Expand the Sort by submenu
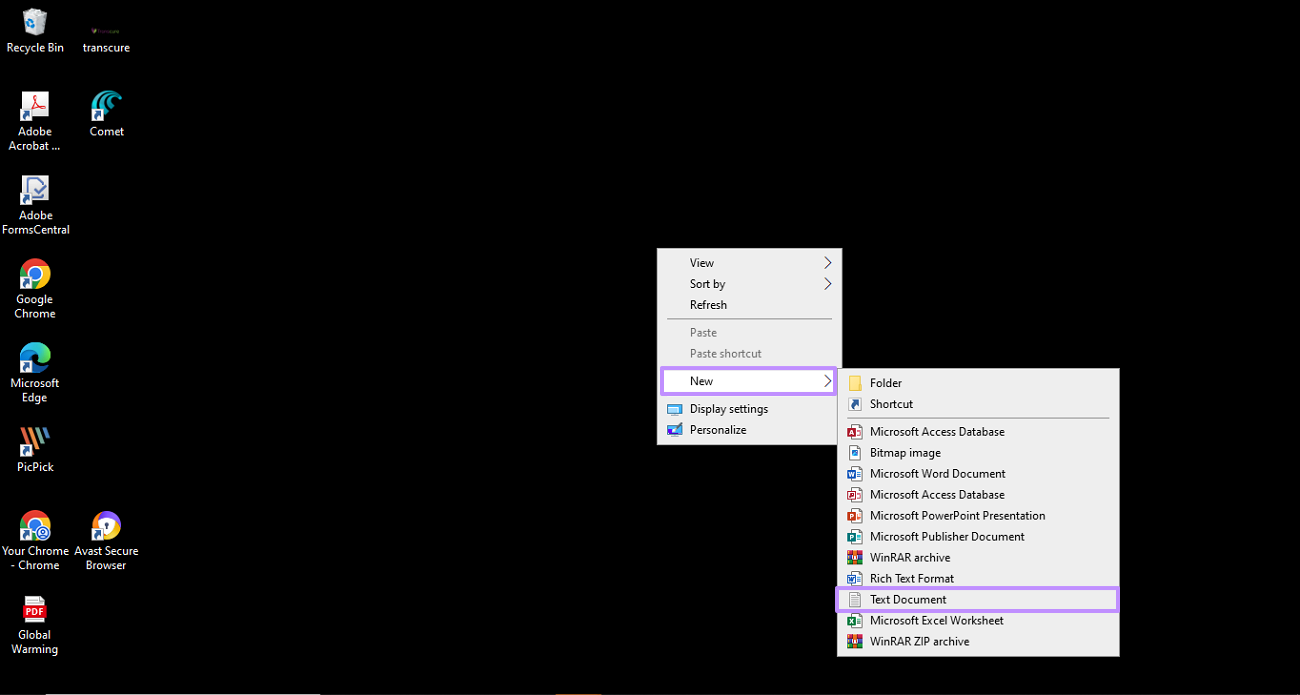 (x=826, y=283)
